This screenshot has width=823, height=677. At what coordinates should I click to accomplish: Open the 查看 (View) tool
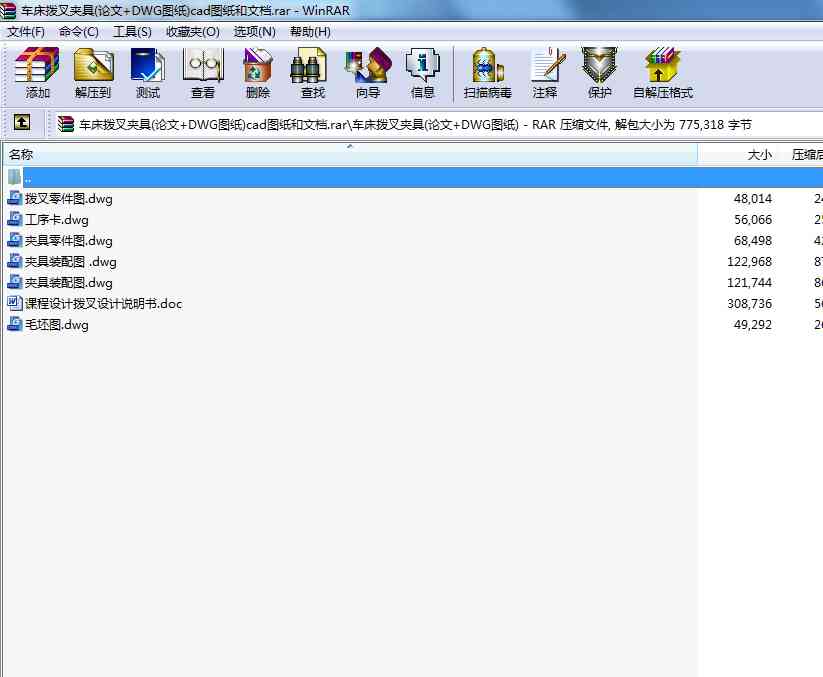203,72
